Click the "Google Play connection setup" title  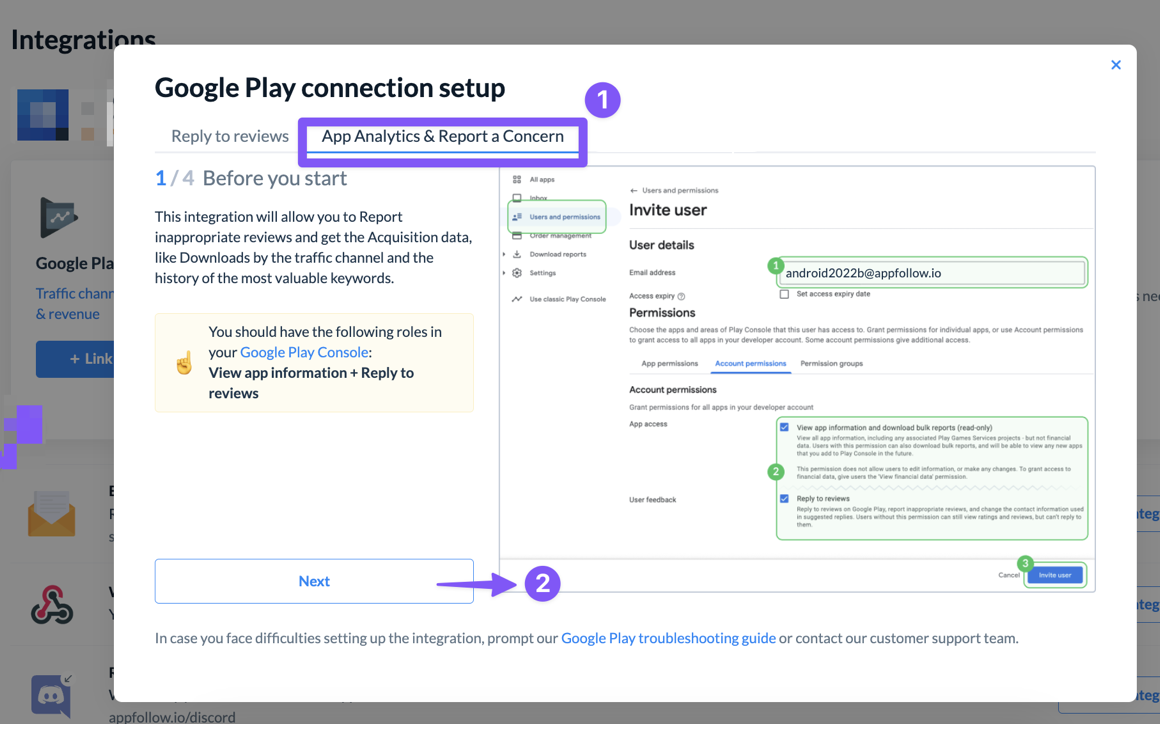[330, 88]
